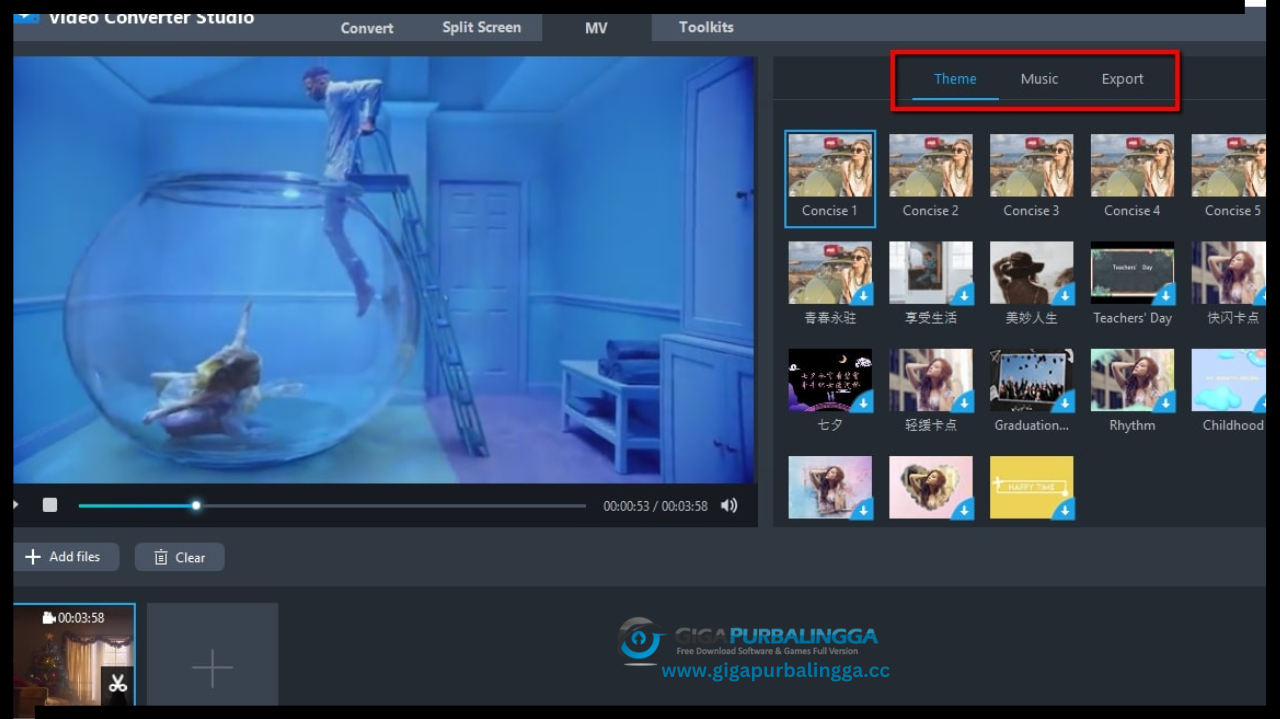This screenshot has height=719, width=1280.
Task: Click the video seek progress bar
Action: click(332, 506)
